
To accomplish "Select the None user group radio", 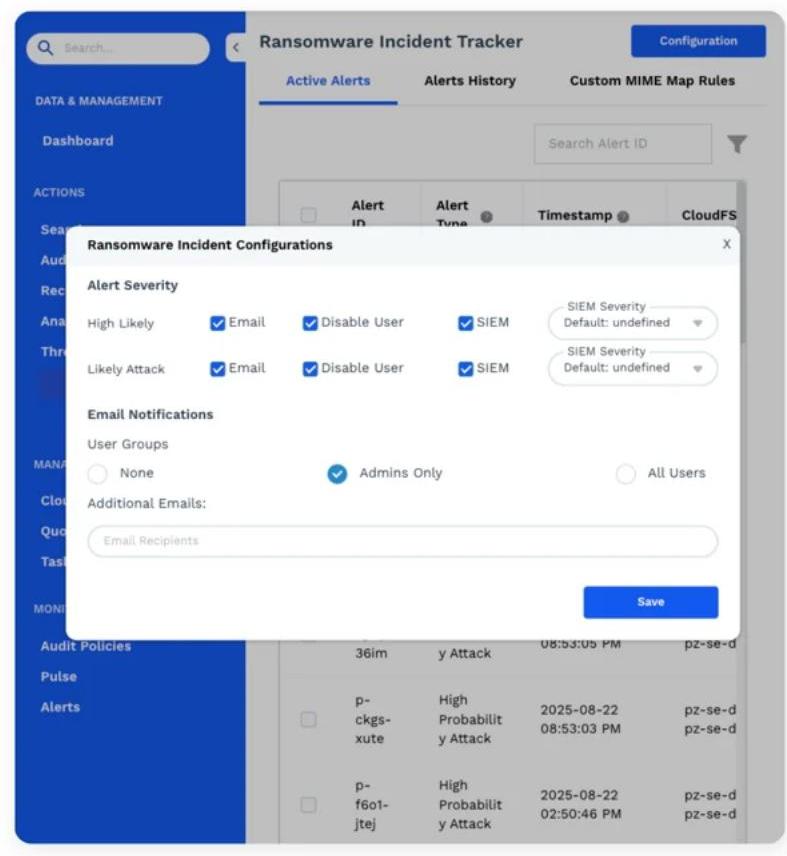I will 98,474.
